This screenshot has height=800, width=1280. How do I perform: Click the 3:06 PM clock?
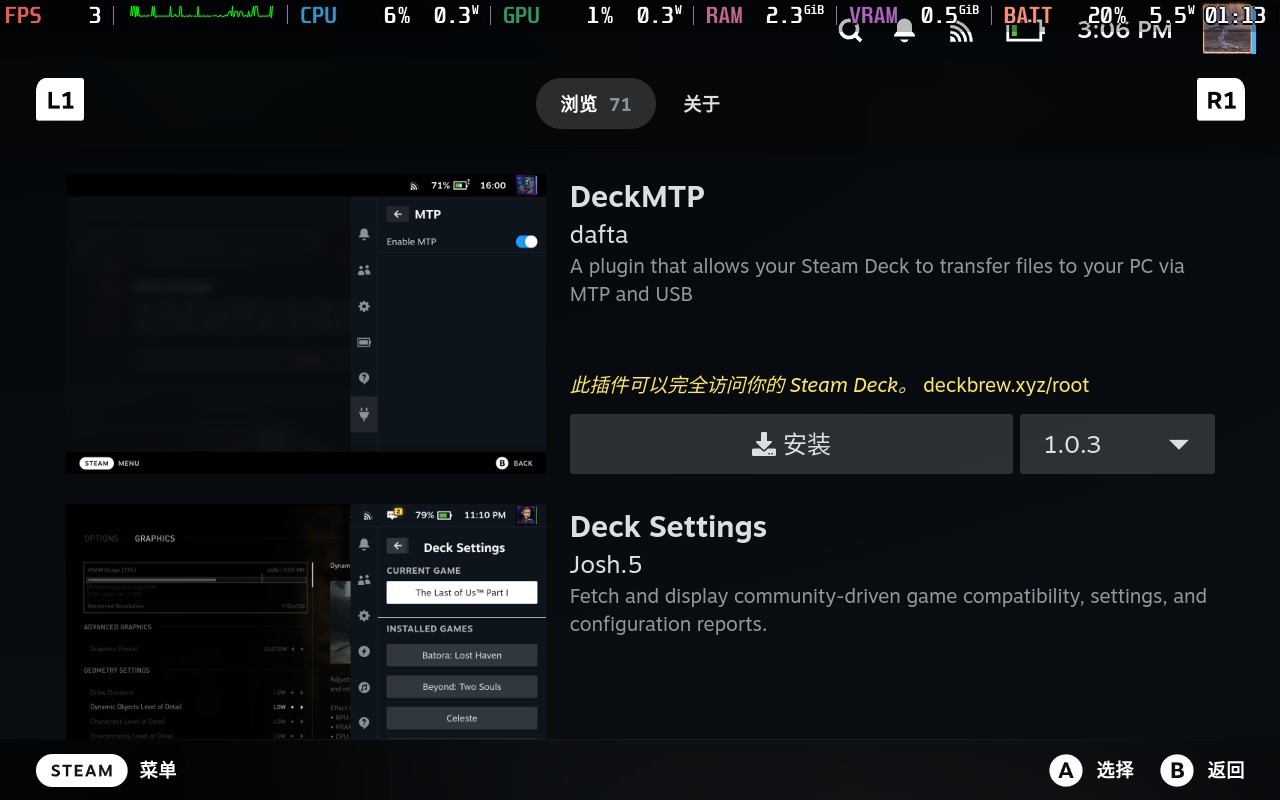tap(1125, 31)
